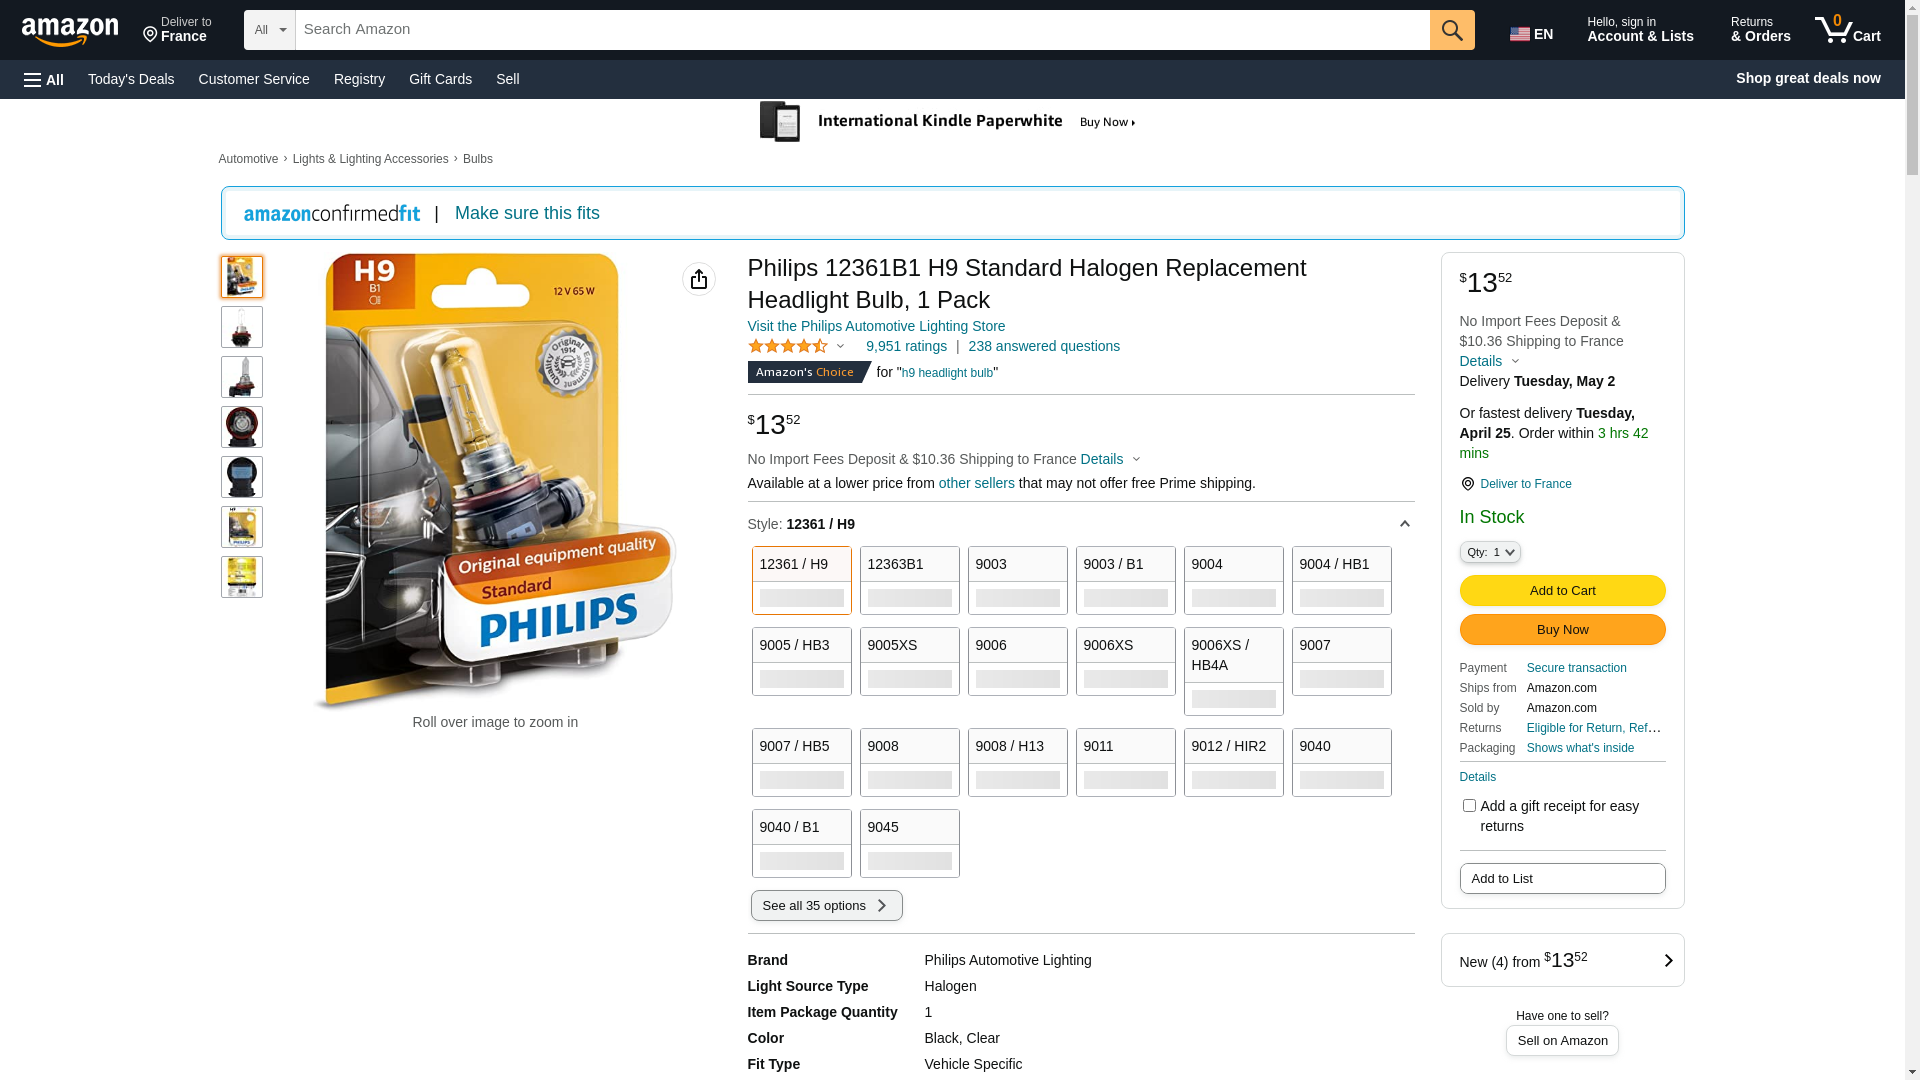Viewport: 1920px width, 1080px height.
Task: Select the second product thumbnail image
Action: 242,327
